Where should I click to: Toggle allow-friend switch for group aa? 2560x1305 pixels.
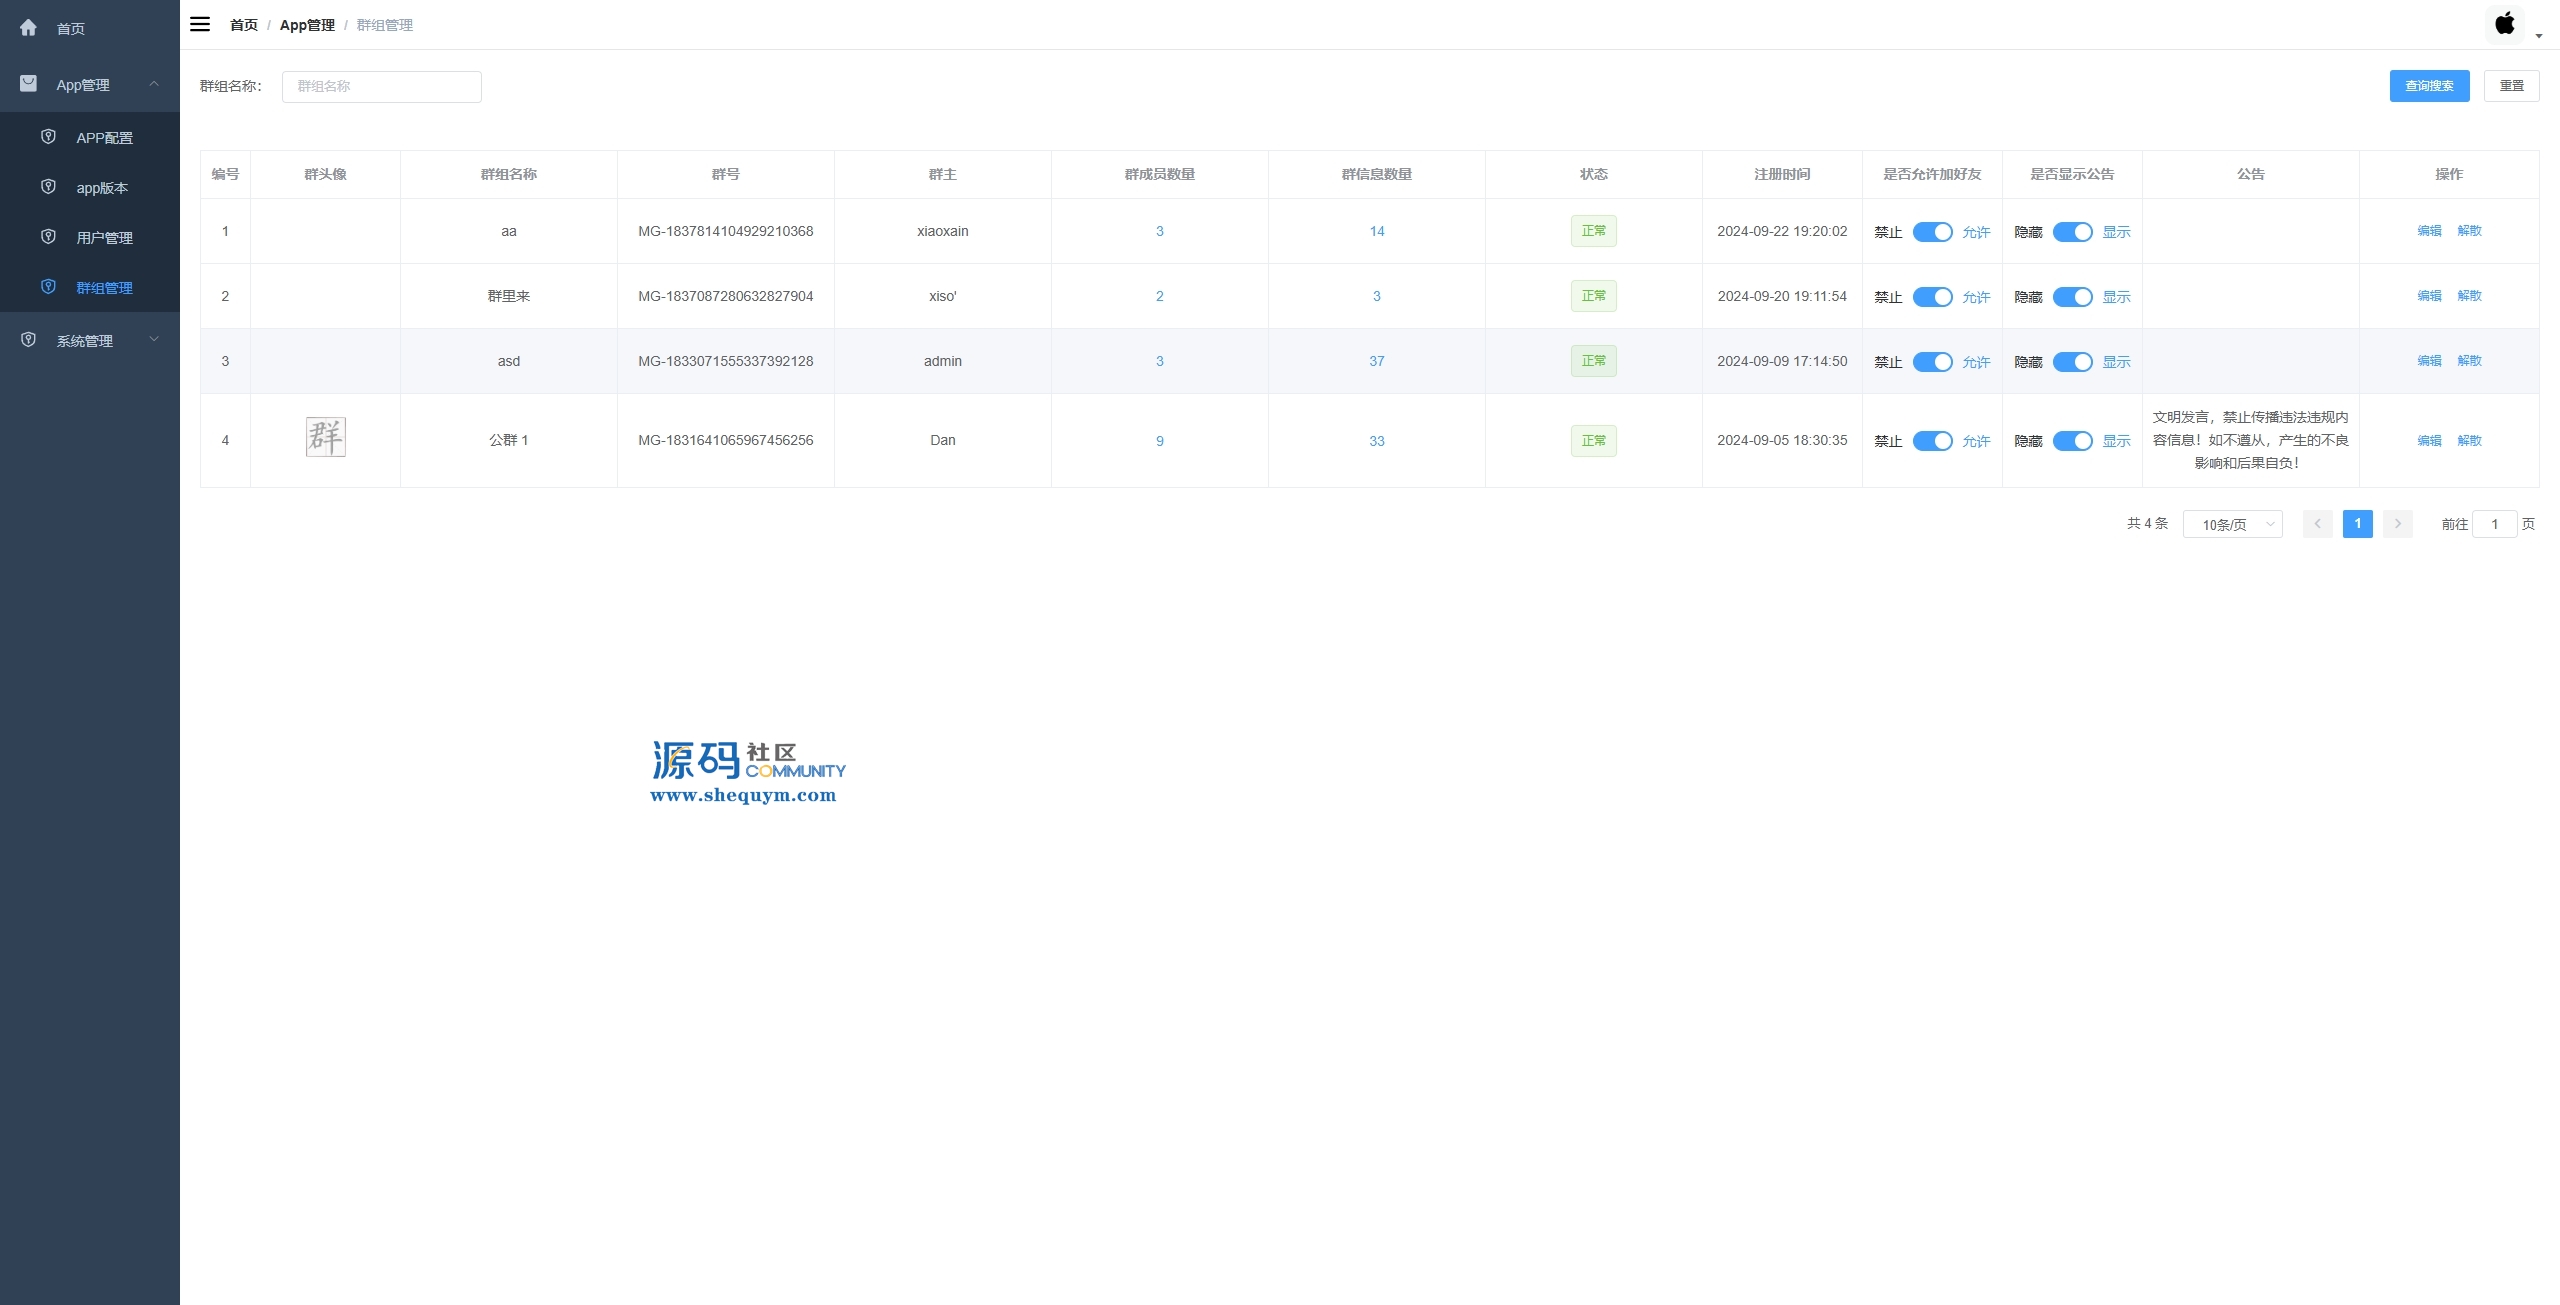click(x=1932, y=232)
